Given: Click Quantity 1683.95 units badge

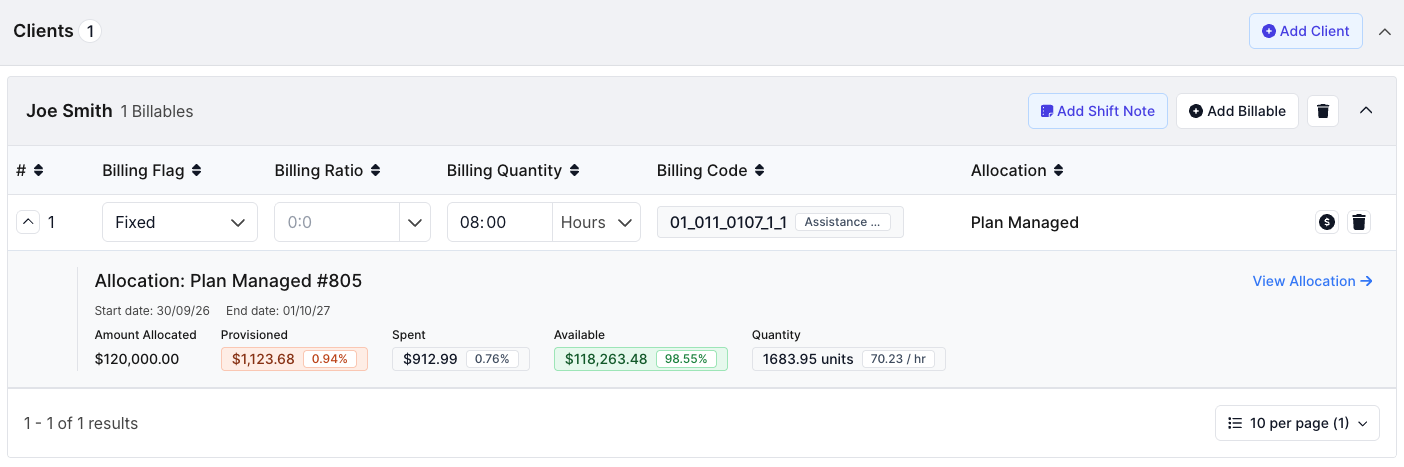Looking at the screenshot, I should pos(849,359).
